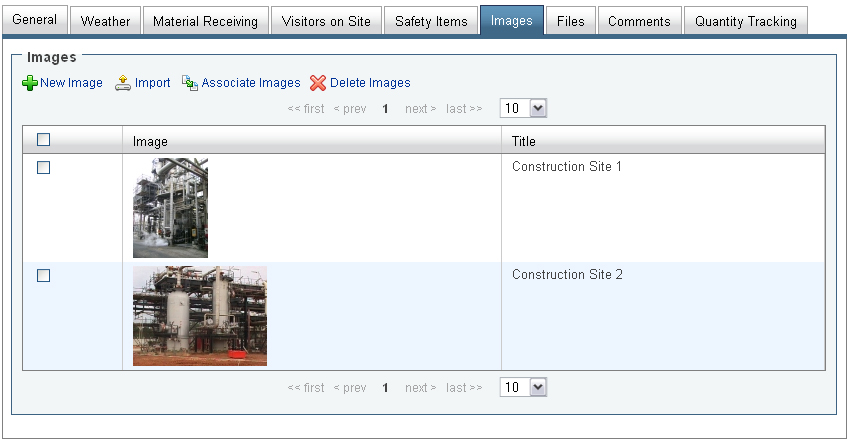Switch to the Safety Items tab
This screenshot has width=848, height=440.
[x=431, y=21]
